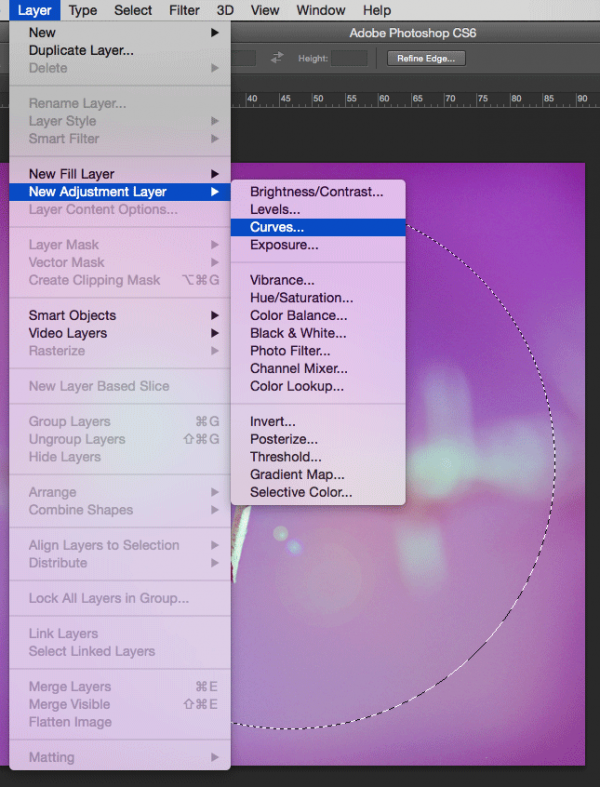Click the Refine Edge button
Viewport: 600px width, 787px height.
coord(426,58)
